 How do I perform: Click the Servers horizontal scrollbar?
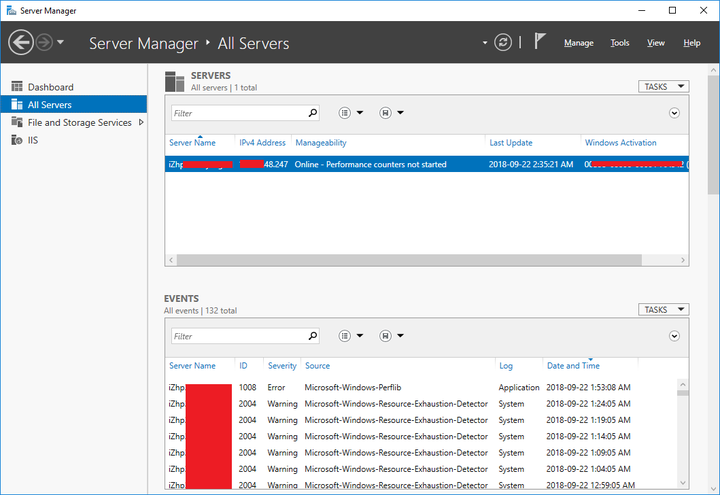pos(409,260)
